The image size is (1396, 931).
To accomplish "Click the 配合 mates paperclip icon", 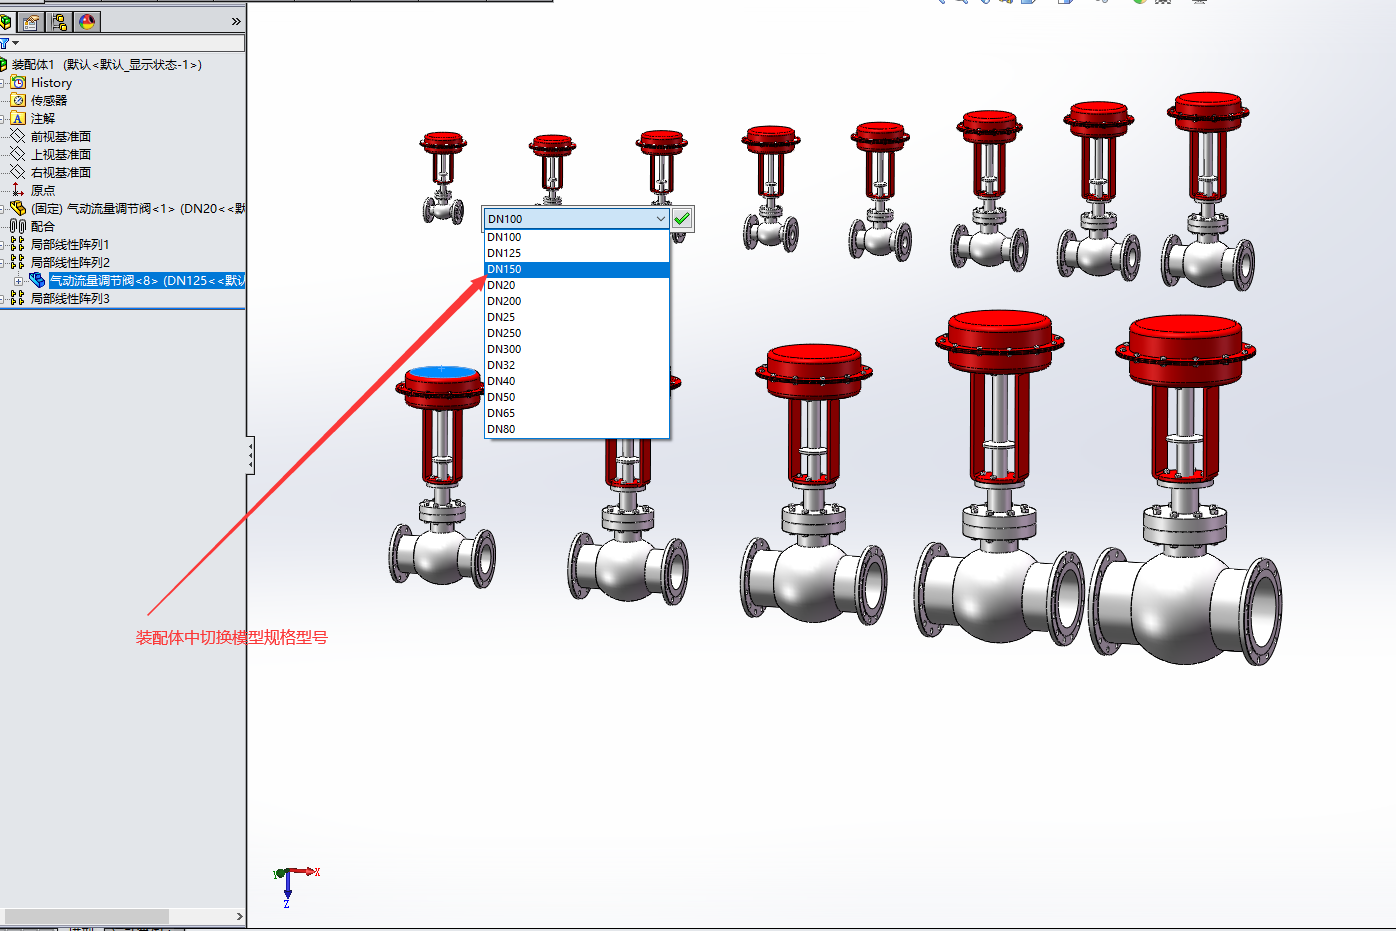I will click(x=18, y=226).
